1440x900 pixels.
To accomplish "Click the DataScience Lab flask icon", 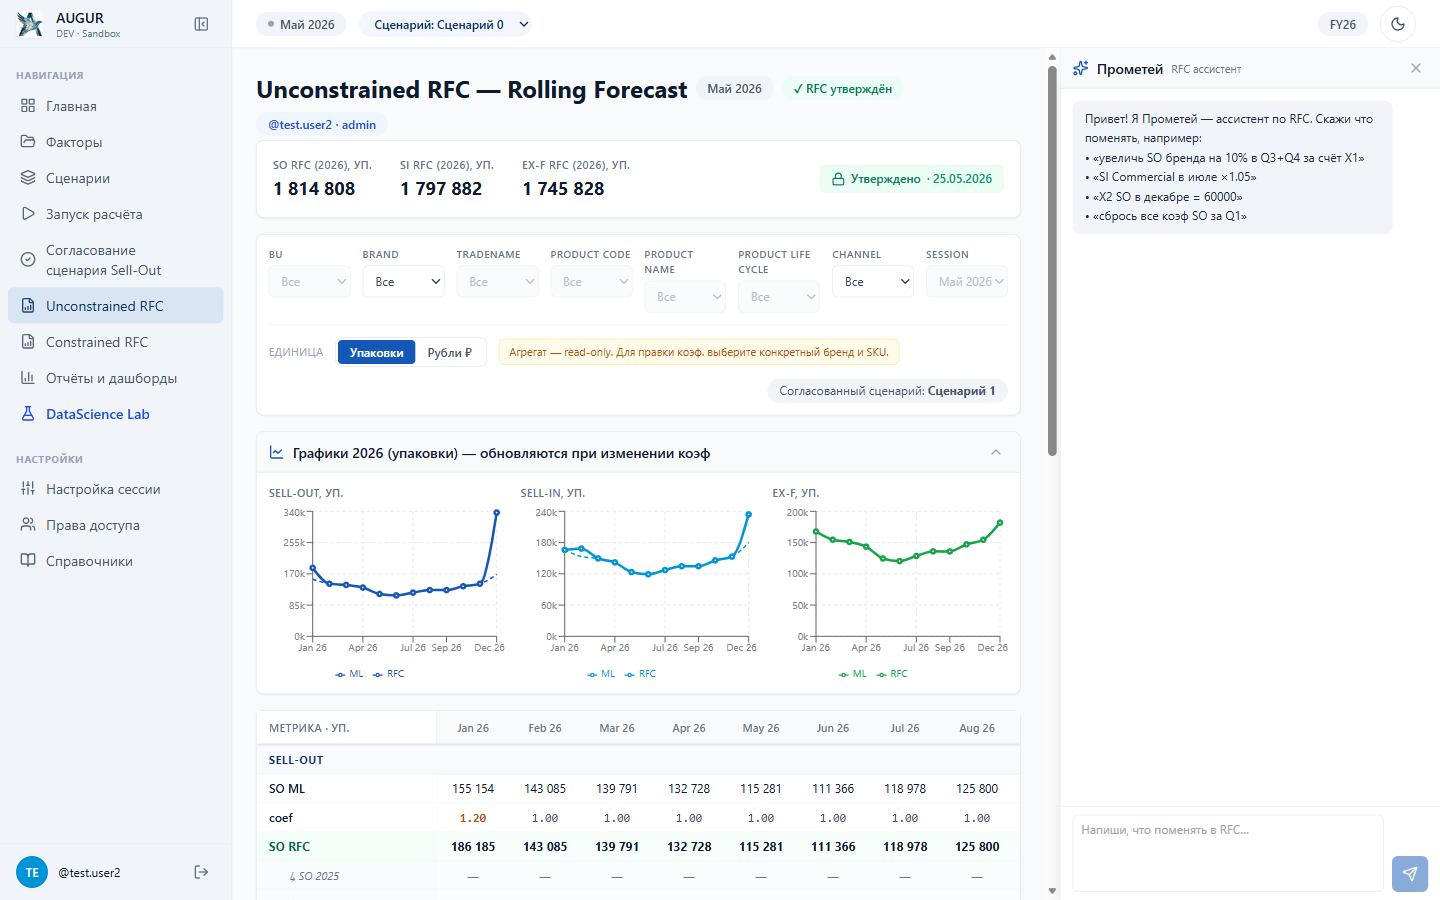I will [x=28, y=414].
